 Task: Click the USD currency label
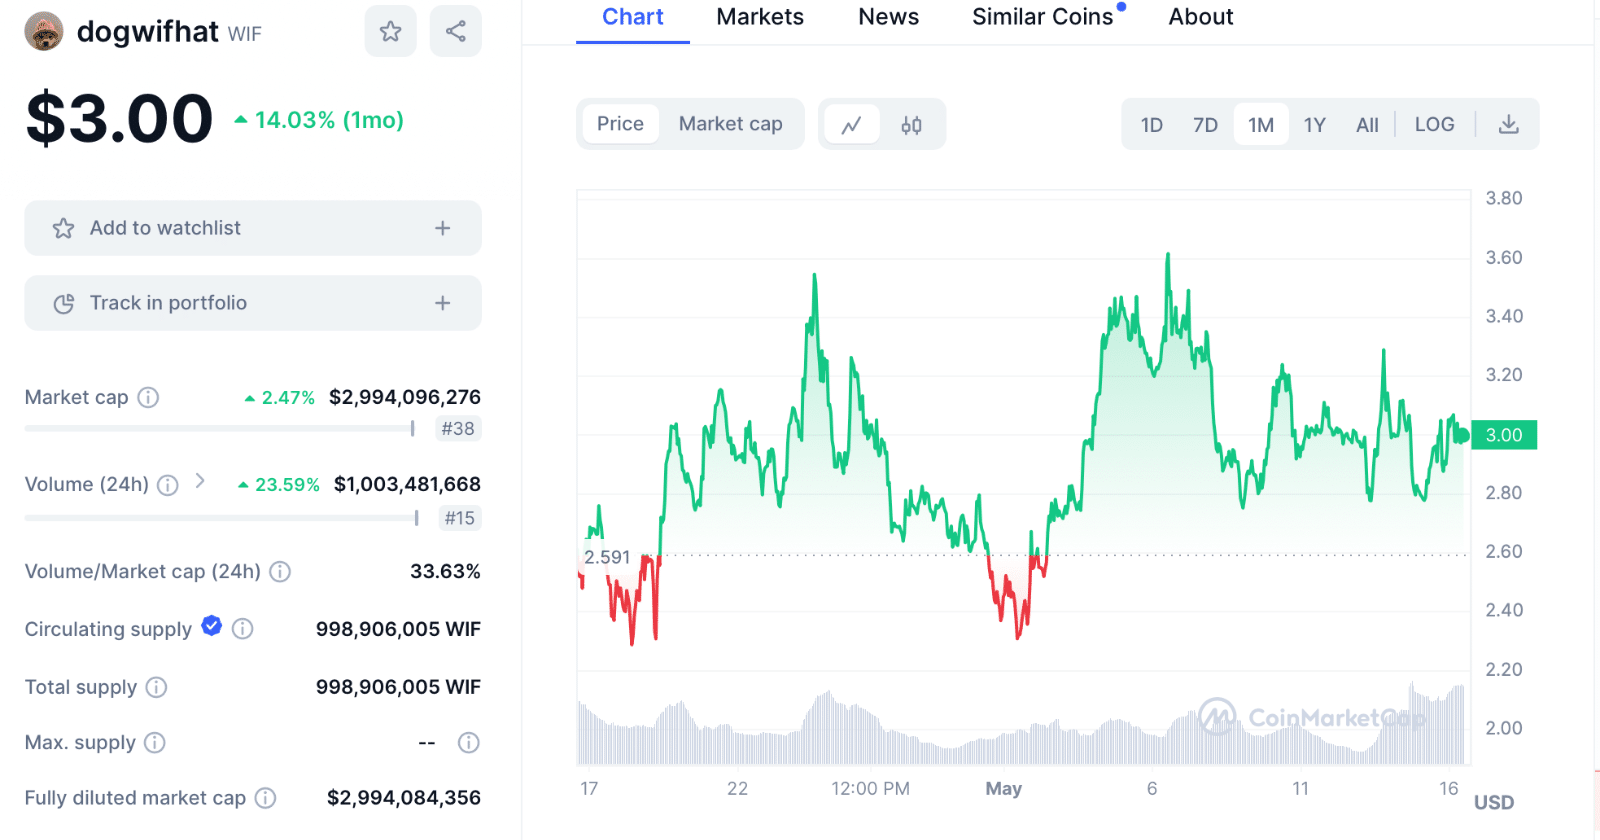tap(1494, 803)
